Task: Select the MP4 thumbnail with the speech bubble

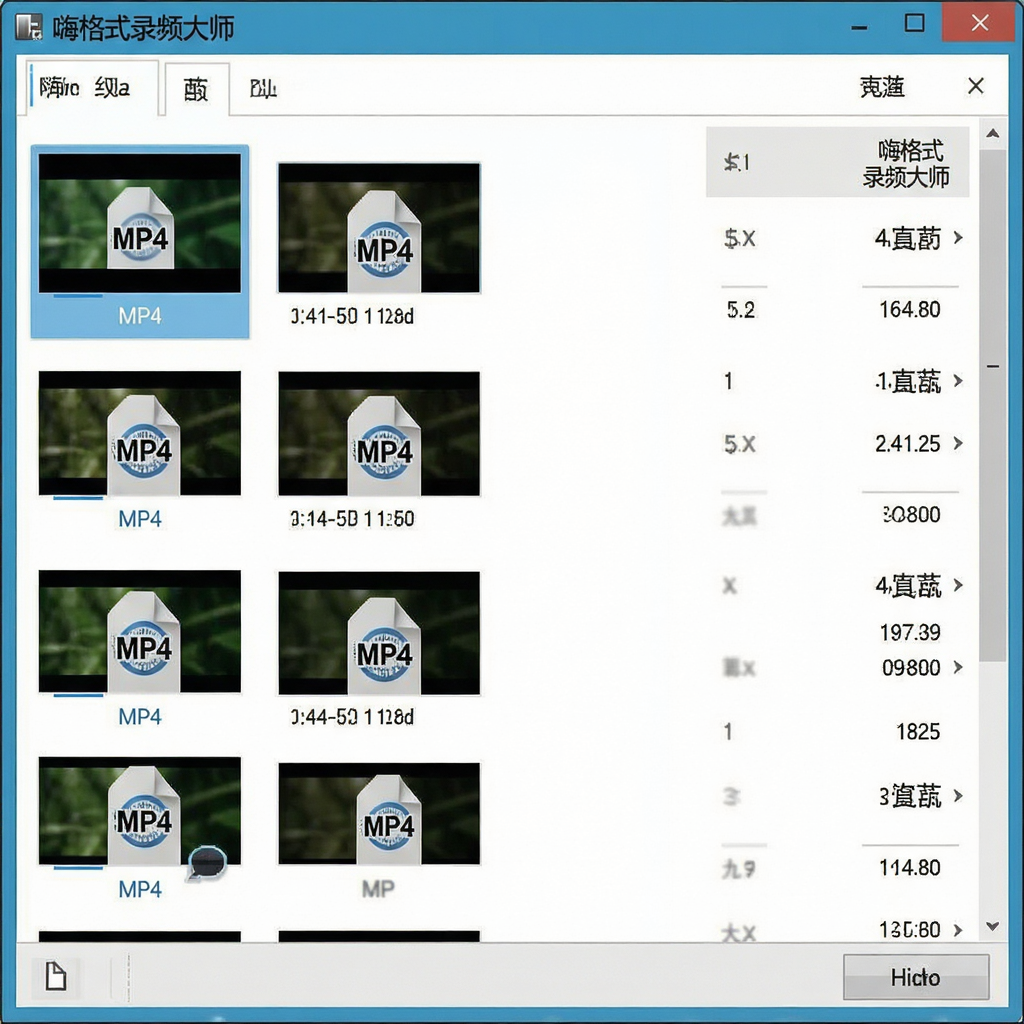Action: pos(140,811)
